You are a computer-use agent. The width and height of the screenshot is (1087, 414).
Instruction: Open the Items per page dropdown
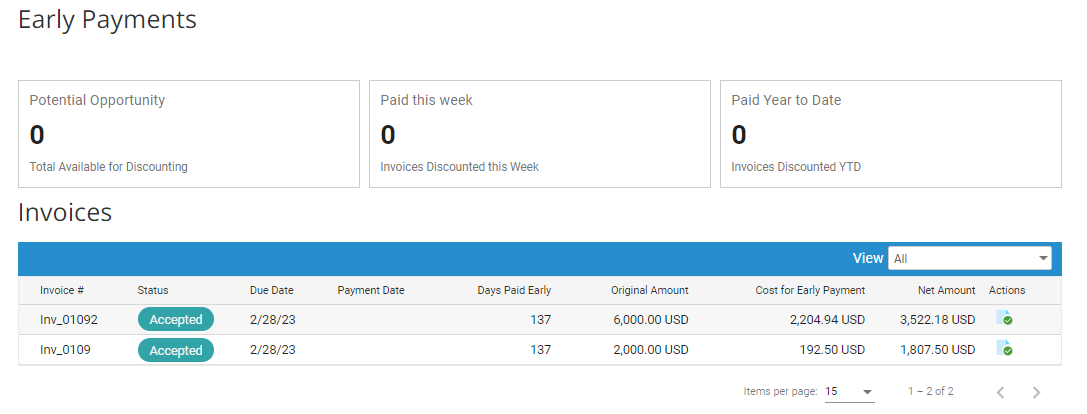point(849,392)
